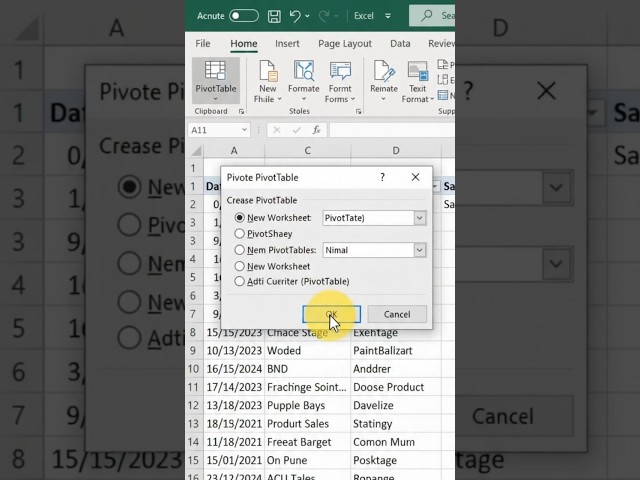Screen dimensions: 640x480
Task: Click cell containing Comon Mum
Action: pos(396,442)
